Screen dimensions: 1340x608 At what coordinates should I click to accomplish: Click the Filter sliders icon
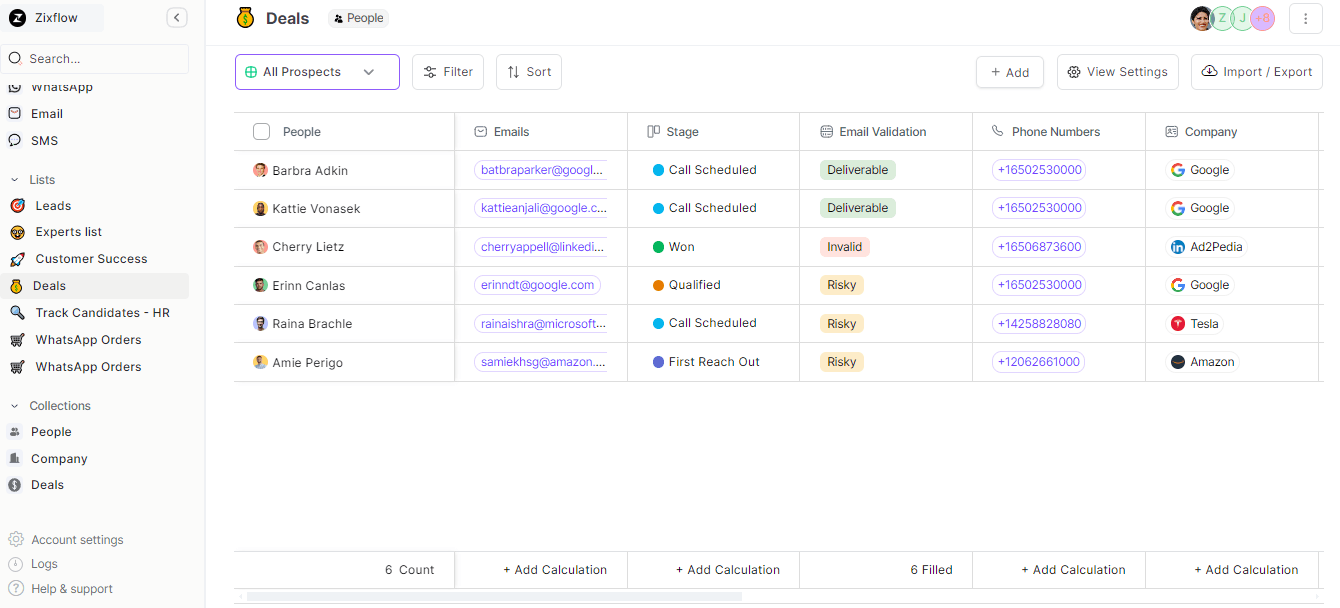(x=430, y=72)
